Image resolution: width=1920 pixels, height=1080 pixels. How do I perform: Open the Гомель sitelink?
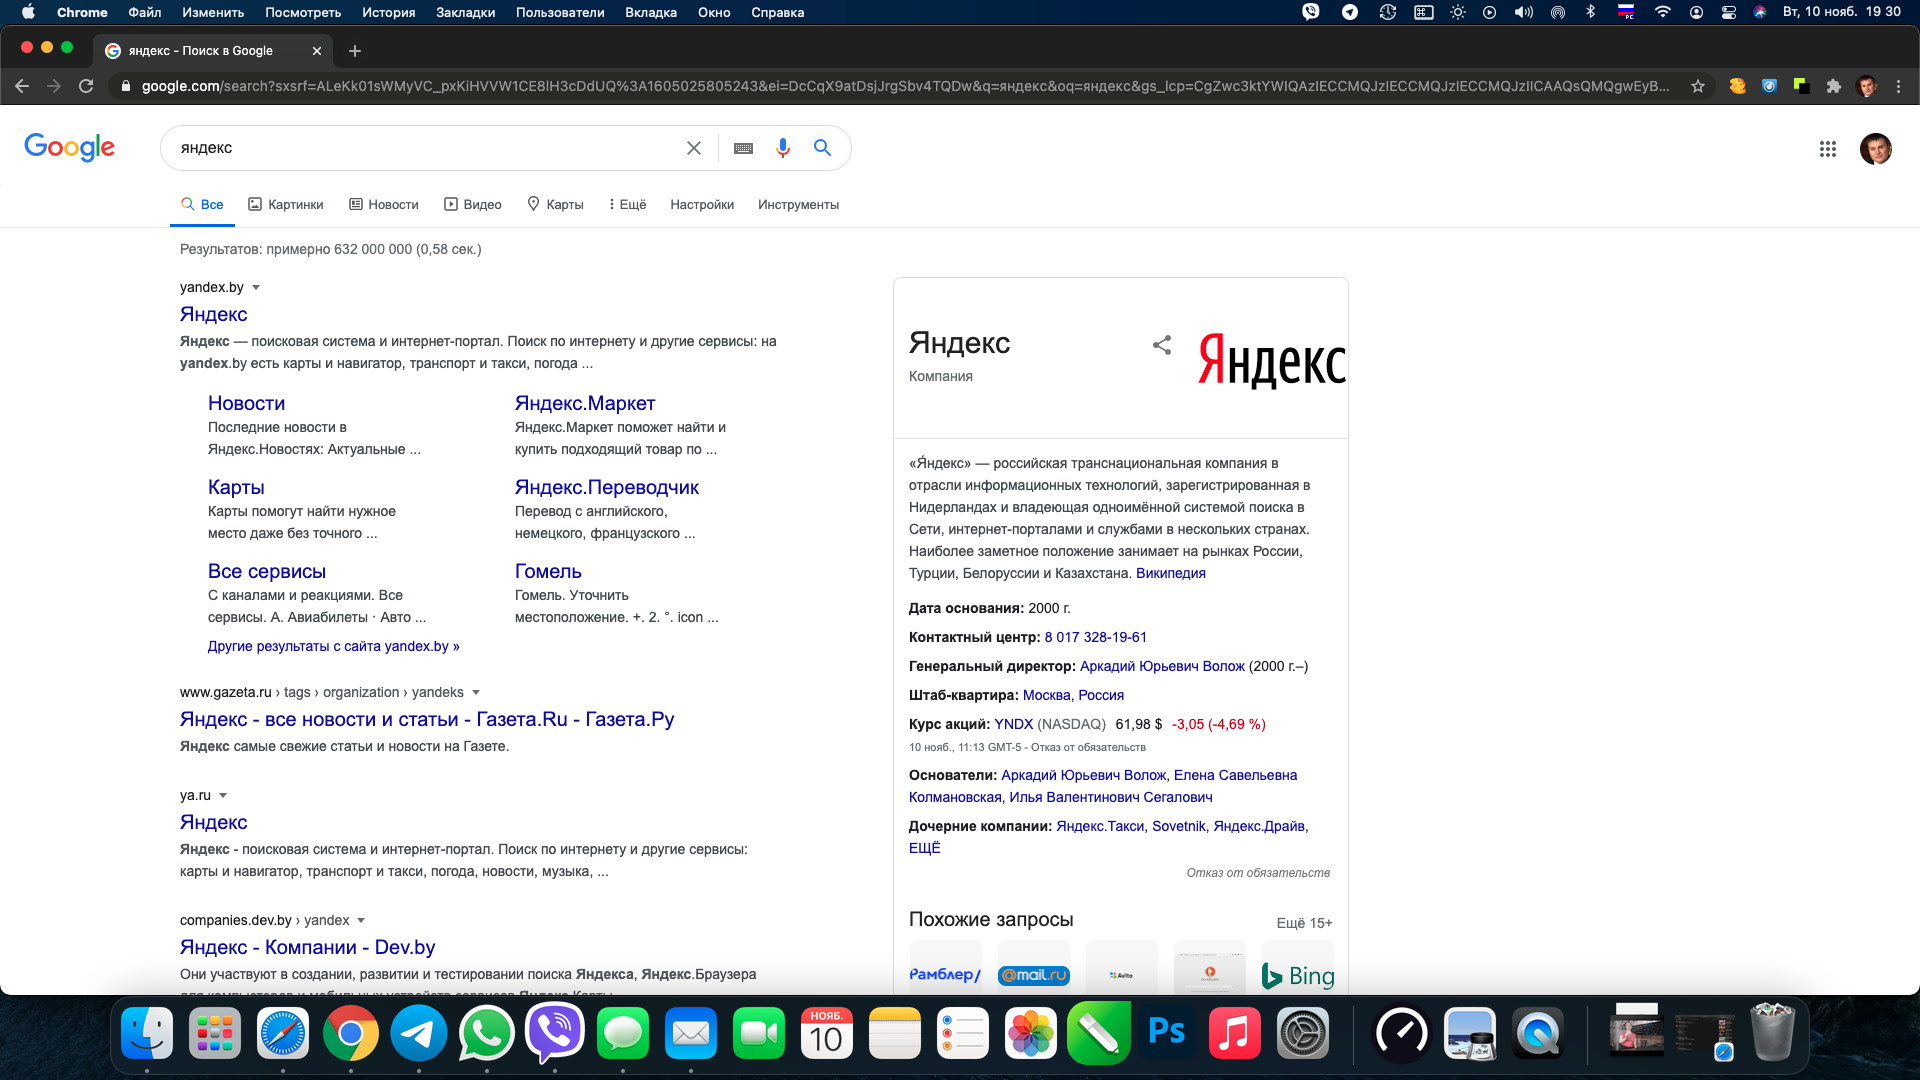(x=548, y=571)
